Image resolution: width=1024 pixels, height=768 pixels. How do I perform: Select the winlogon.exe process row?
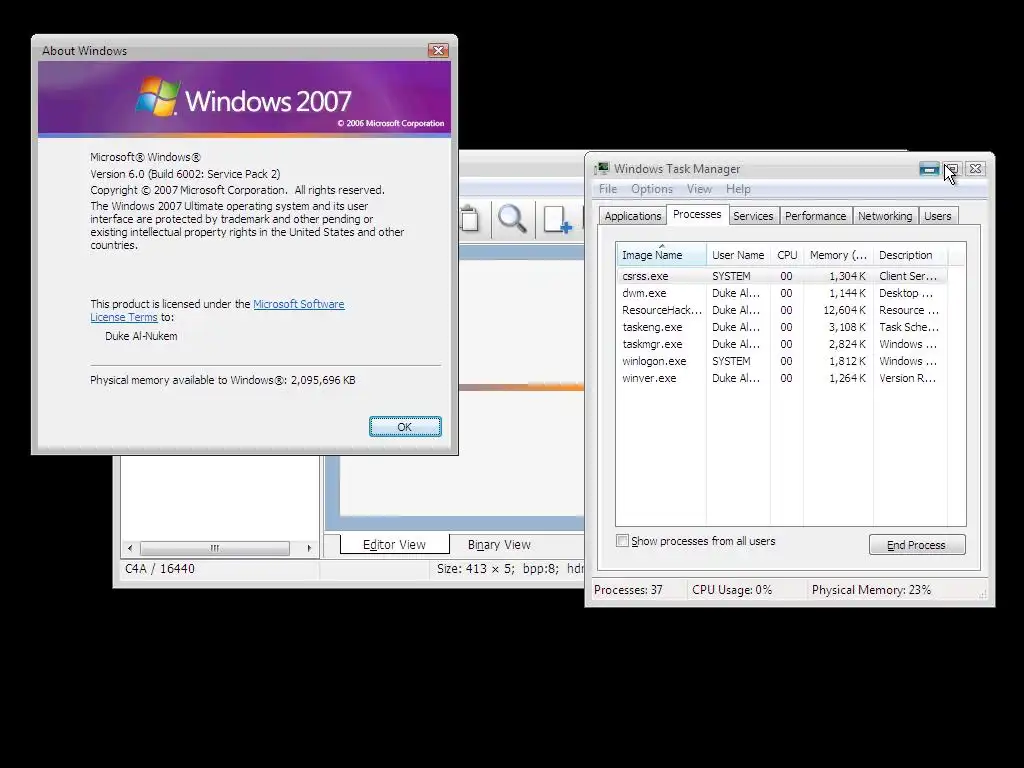point(781,361)
